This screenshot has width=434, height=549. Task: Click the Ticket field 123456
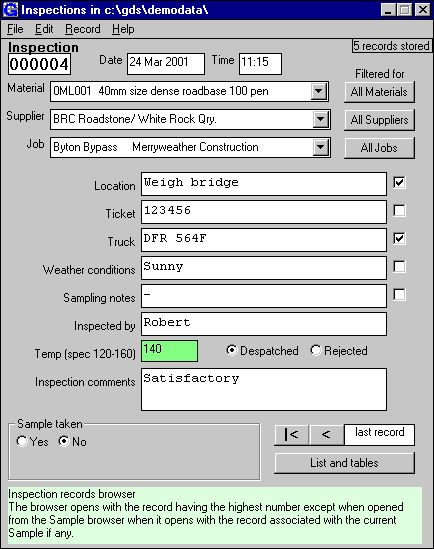(264, 212)
